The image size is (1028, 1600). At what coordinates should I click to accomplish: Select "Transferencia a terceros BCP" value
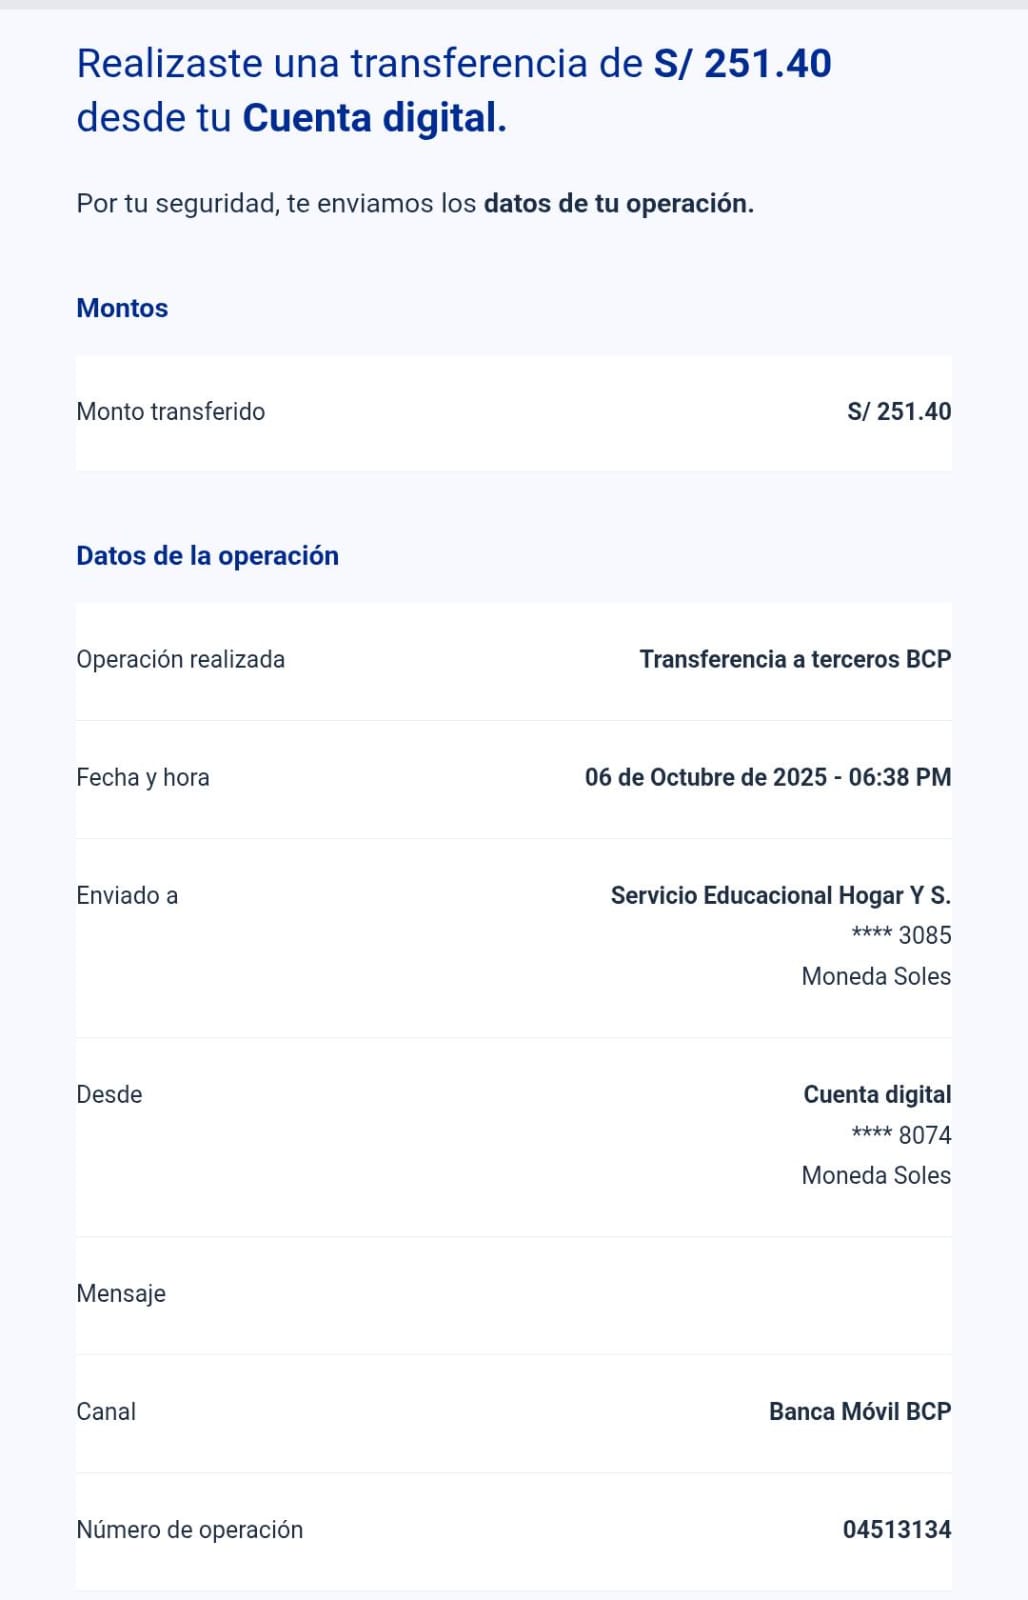coord(794,660)
